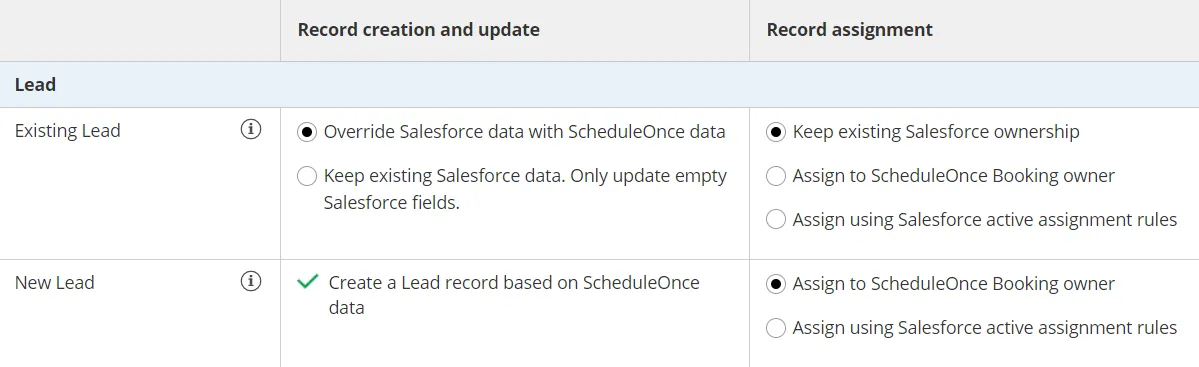Click the Override Salesforce data label text
The image size is (1199, 367).
point(525,132)
